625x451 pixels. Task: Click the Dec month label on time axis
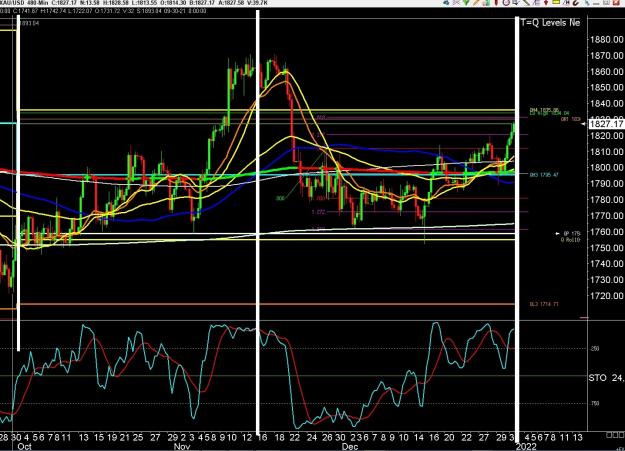point(350,447)
